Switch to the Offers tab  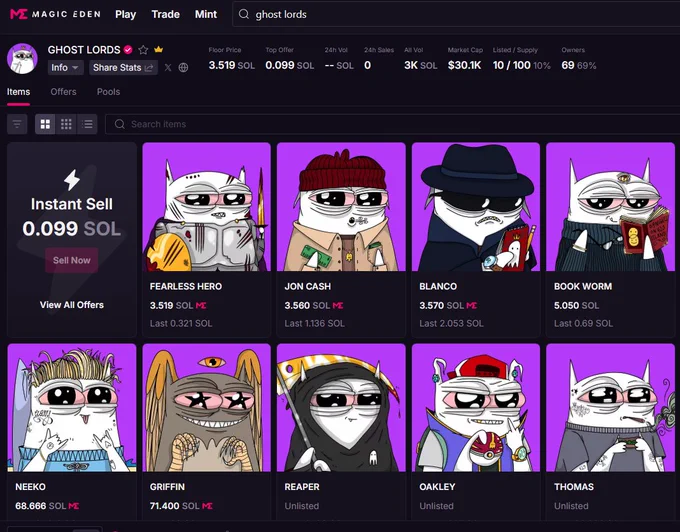click(63, 92)
